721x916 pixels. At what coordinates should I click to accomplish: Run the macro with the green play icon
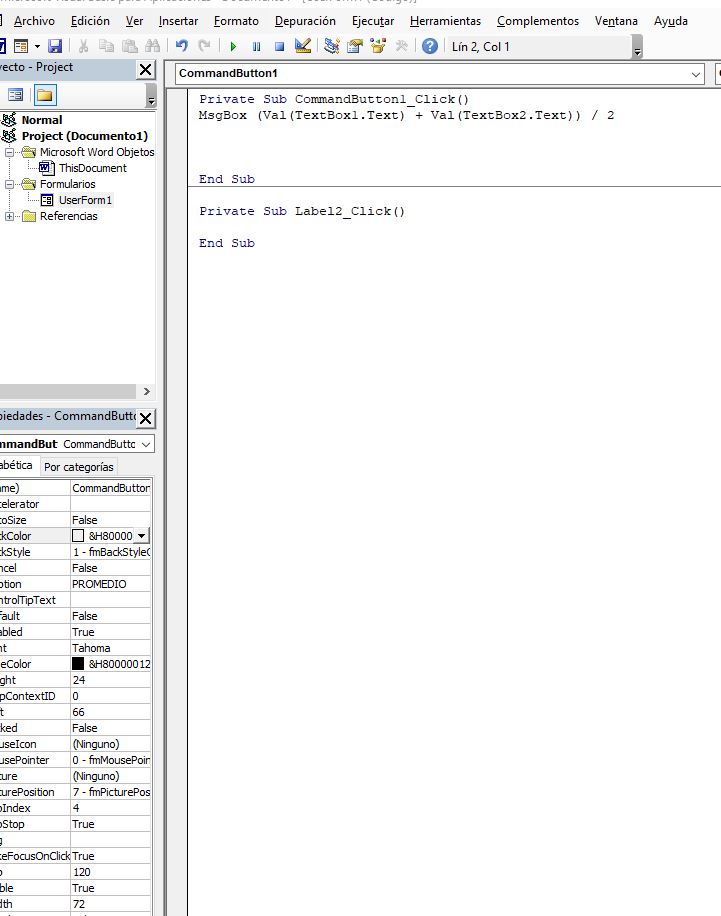(x=233, y=46)
